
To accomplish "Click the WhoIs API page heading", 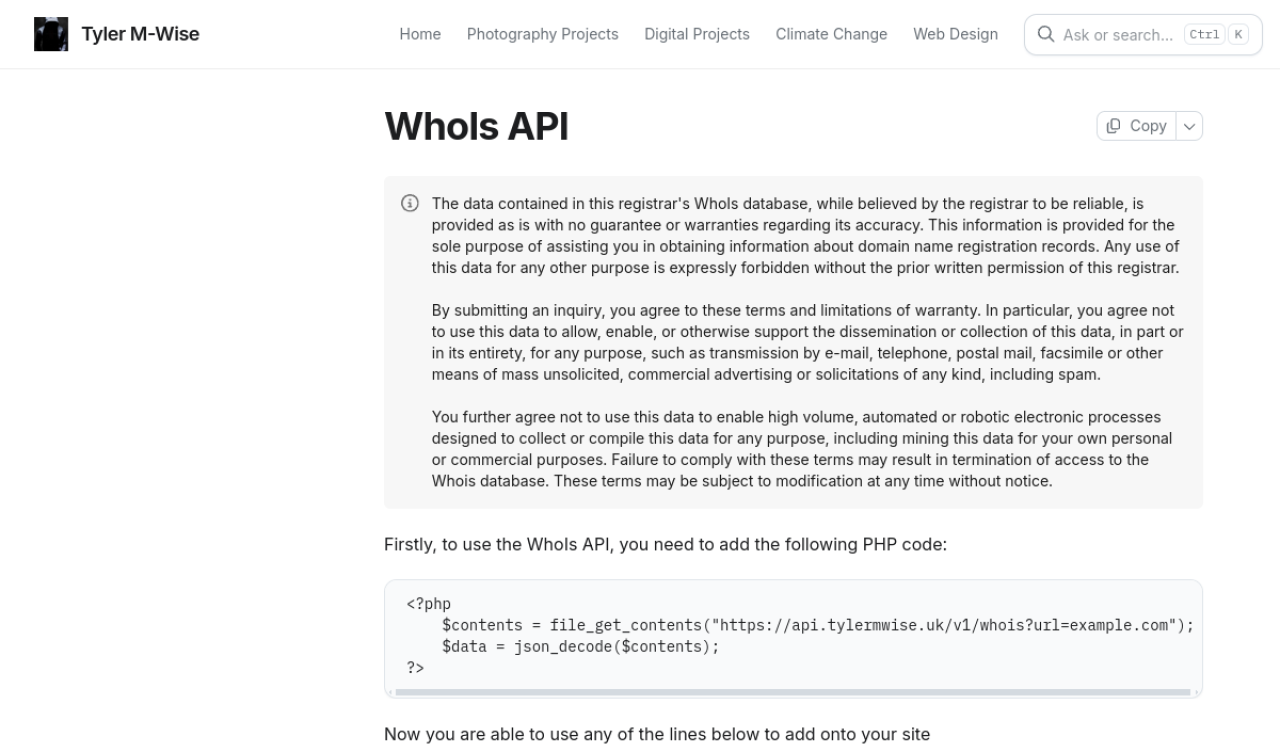I will click(x=476, y=127).
